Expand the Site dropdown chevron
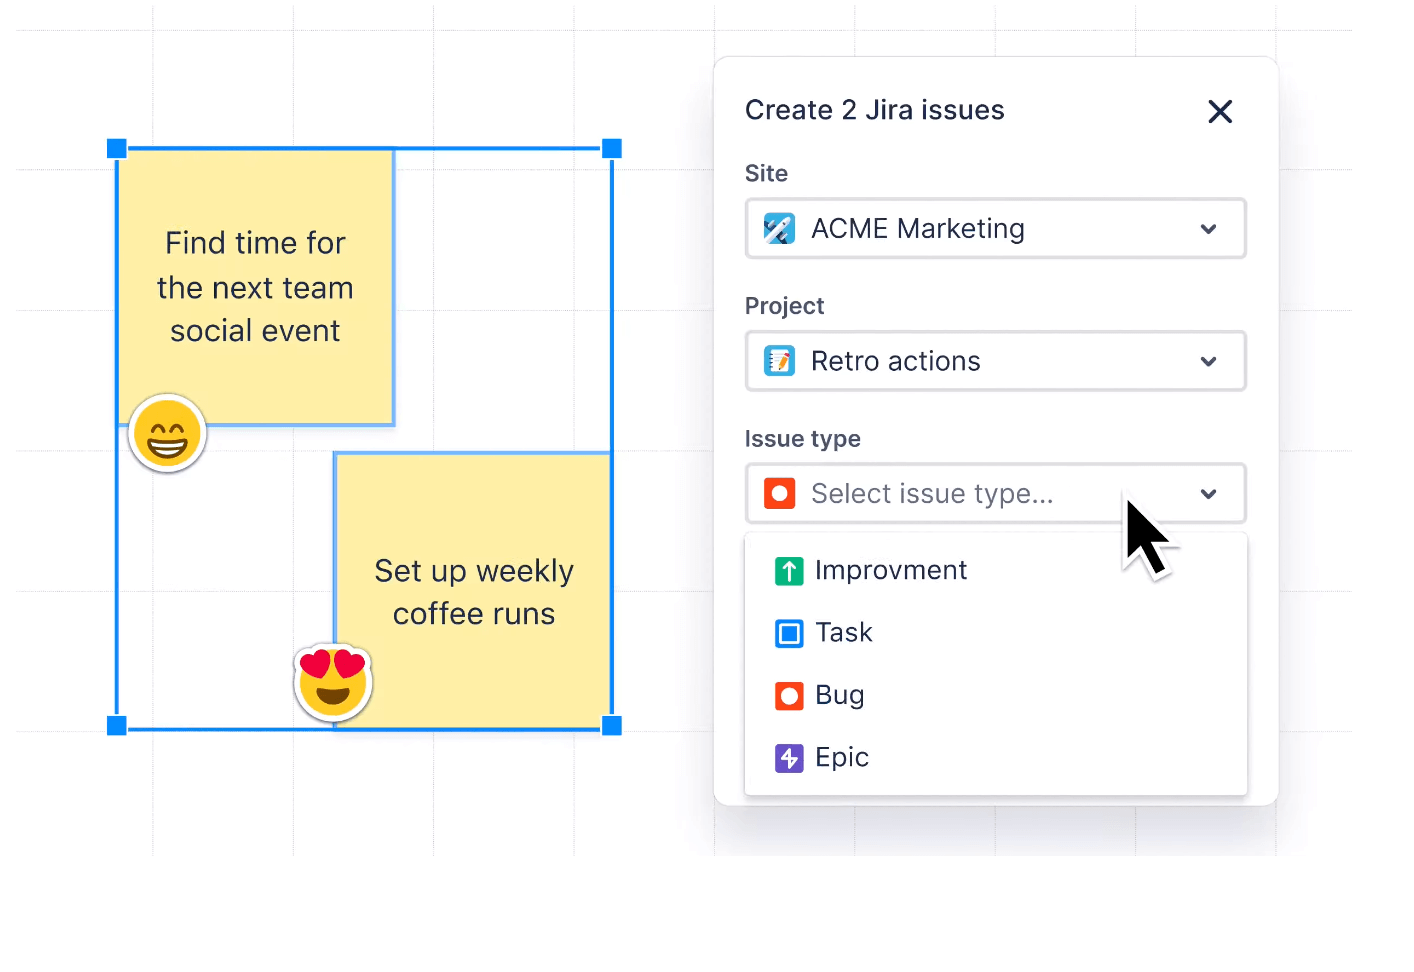 pos(1208,229)
